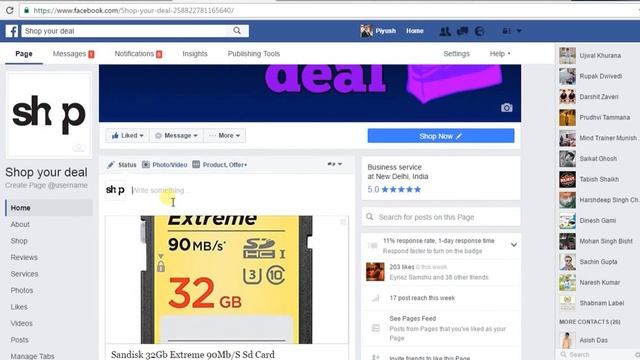Open the More dropdown button

coord(224,136)
